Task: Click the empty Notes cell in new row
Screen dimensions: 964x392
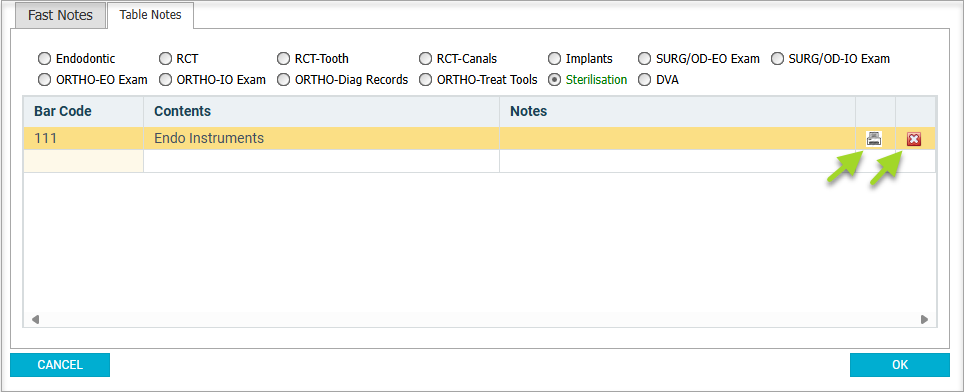Action: [678, 161]
